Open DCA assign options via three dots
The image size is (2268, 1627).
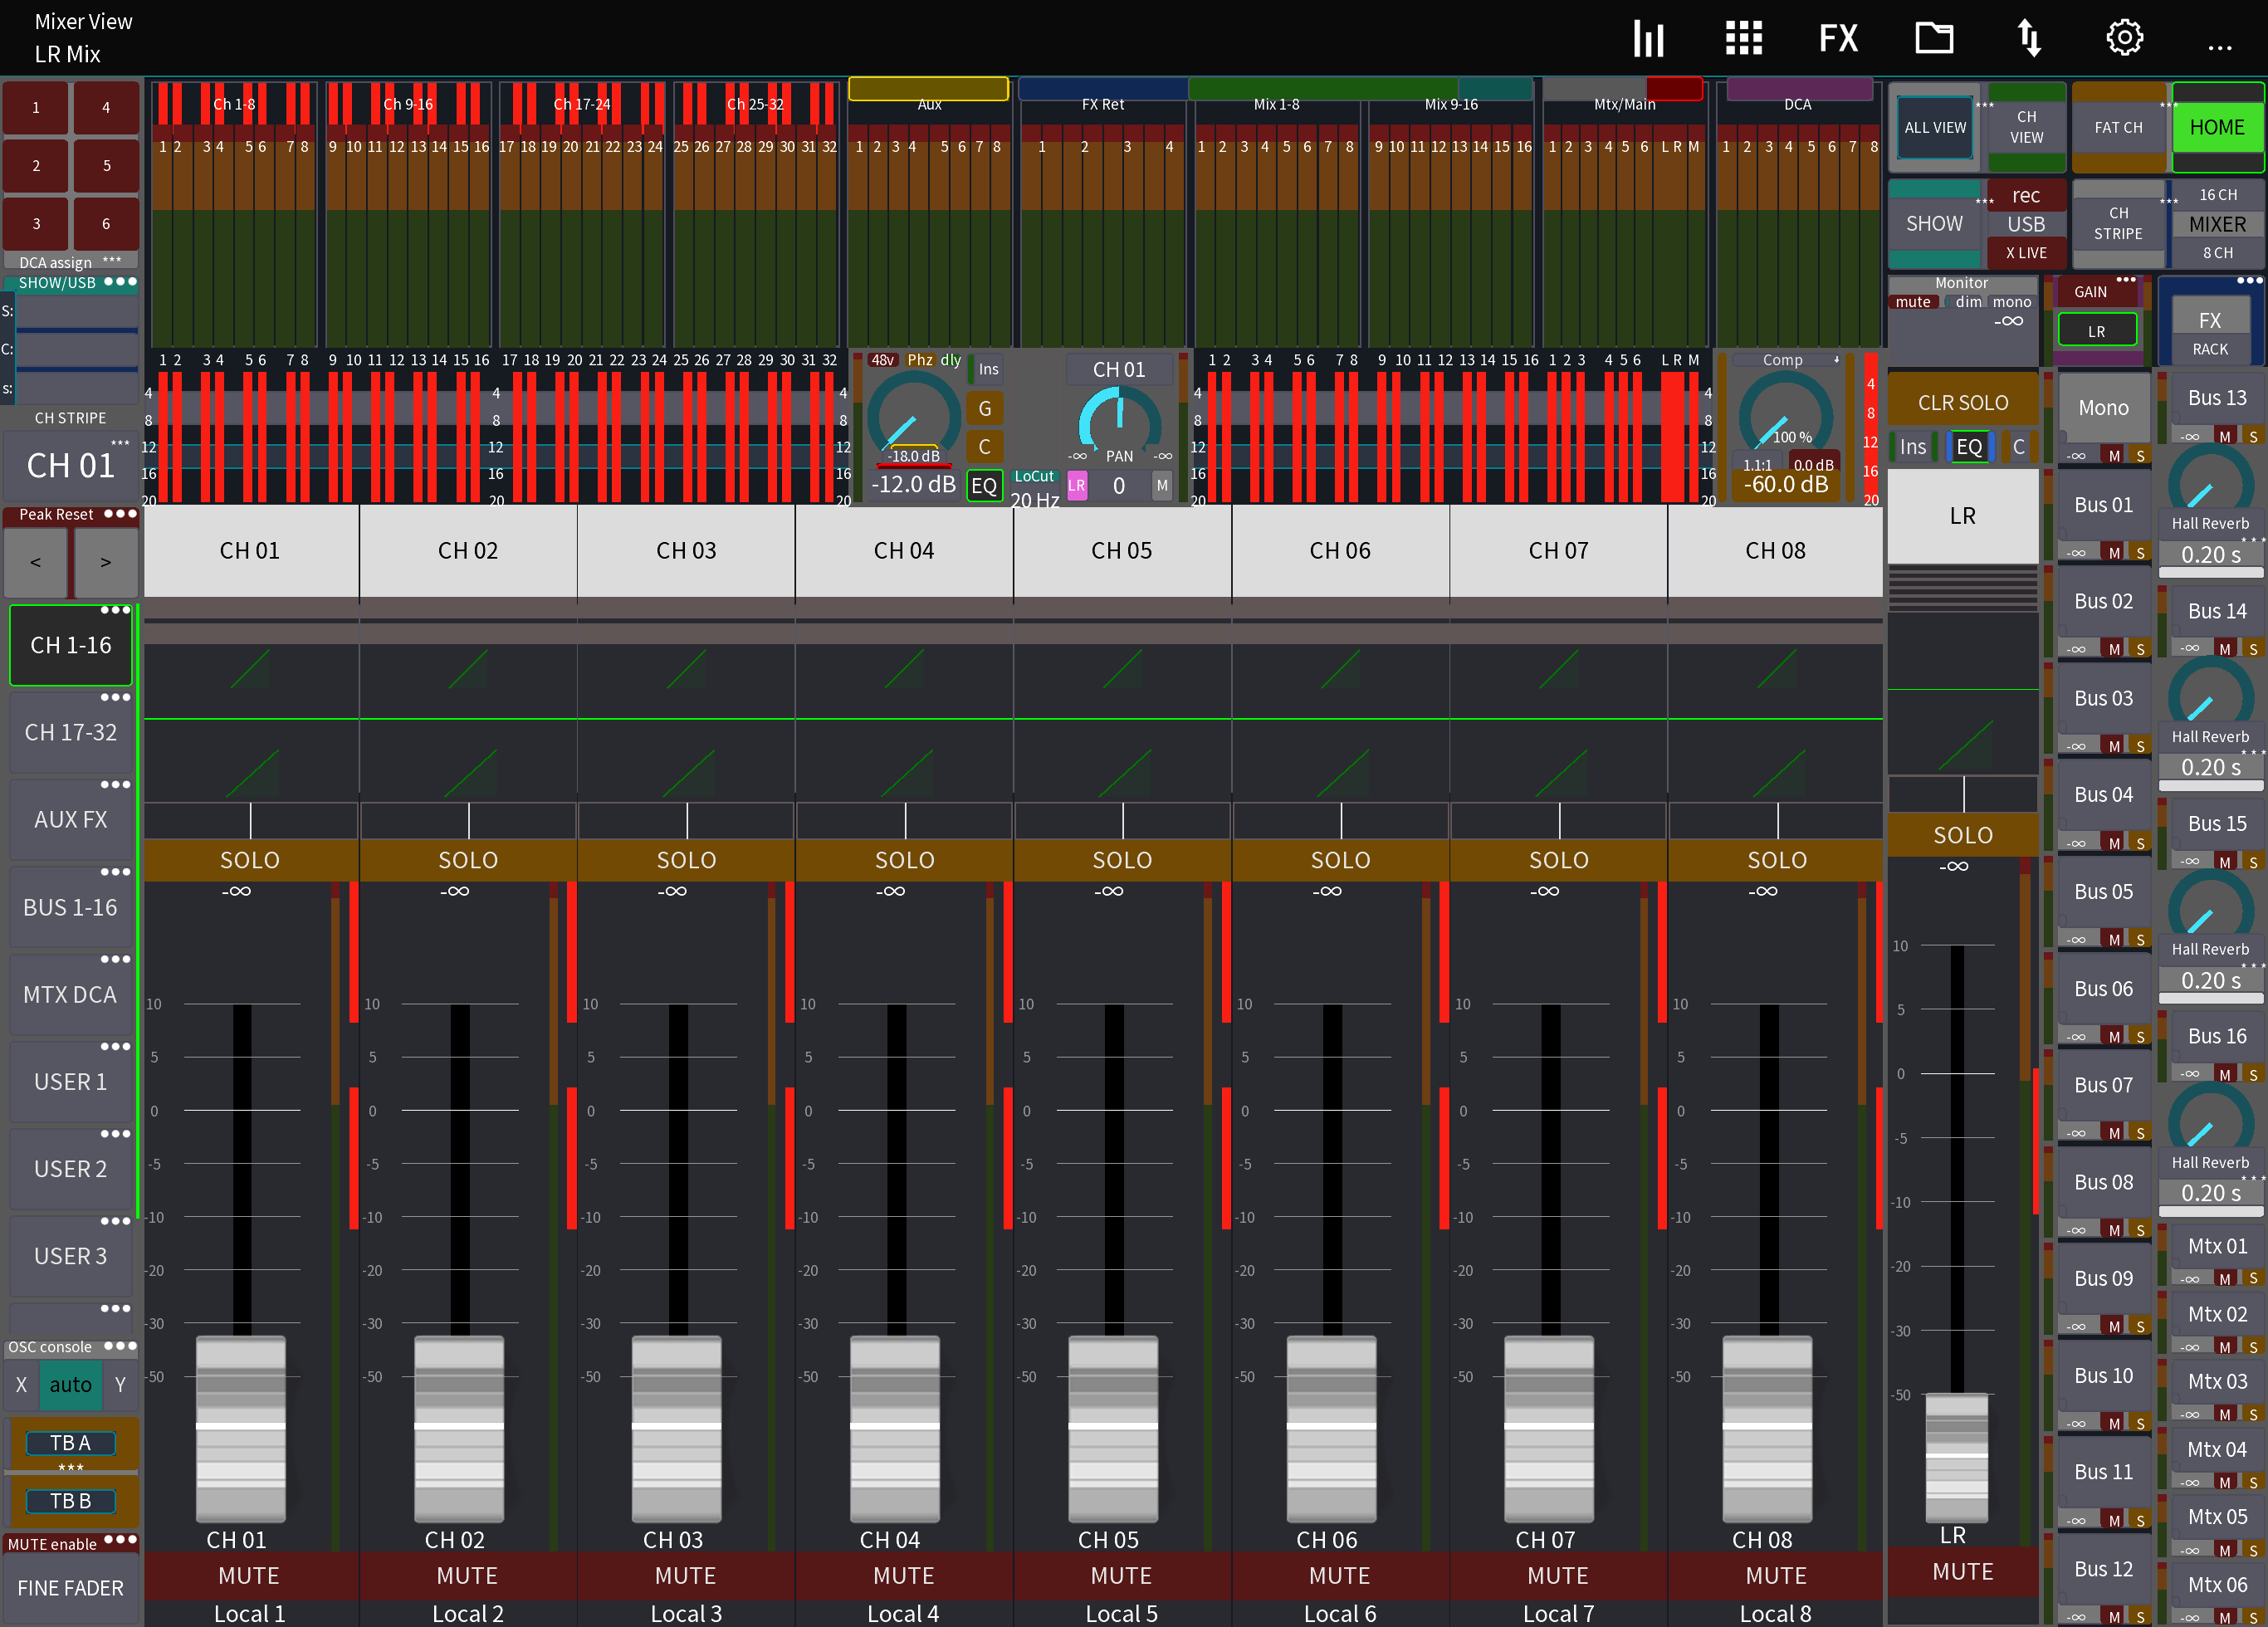(113, 260)
